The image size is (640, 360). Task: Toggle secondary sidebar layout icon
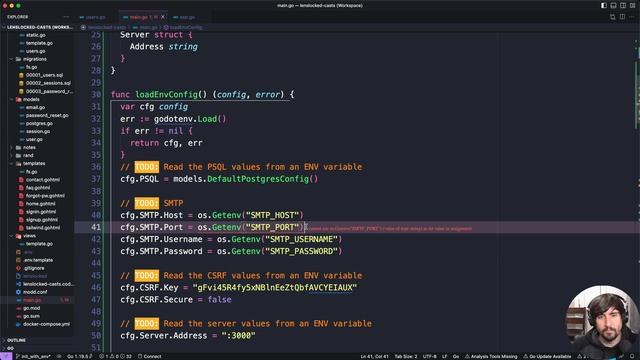coord(623,5)
